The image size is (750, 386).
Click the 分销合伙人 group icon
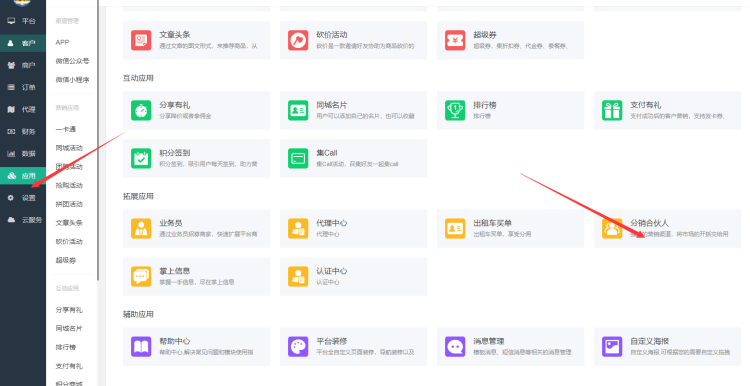tap(612, 229)
